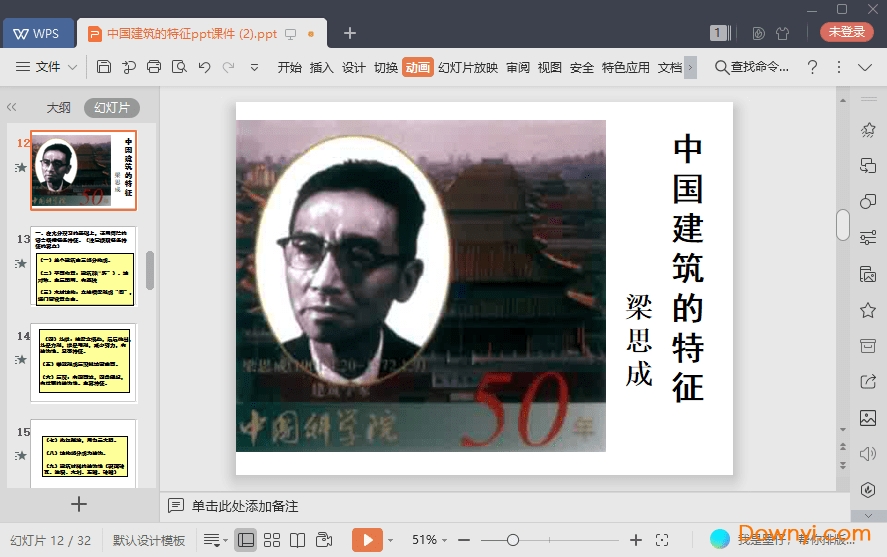The width and height of the screenshot is (887, 557).
Task: Click the zoom slider handle
Action: click(x=513, y=540)
